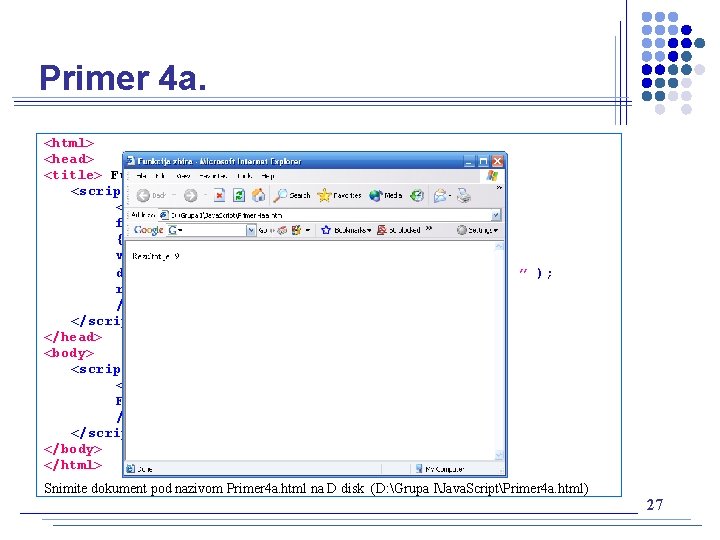This screenshot has width=720, height=540.
Task: Refresh the page with green arrows icon
Action: pyautogui.click(x=239, y=196)
